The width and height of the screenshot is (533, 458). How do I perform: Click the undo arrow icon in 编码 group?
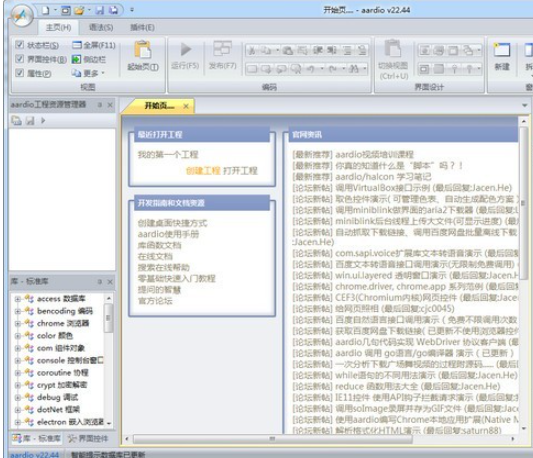310,69
